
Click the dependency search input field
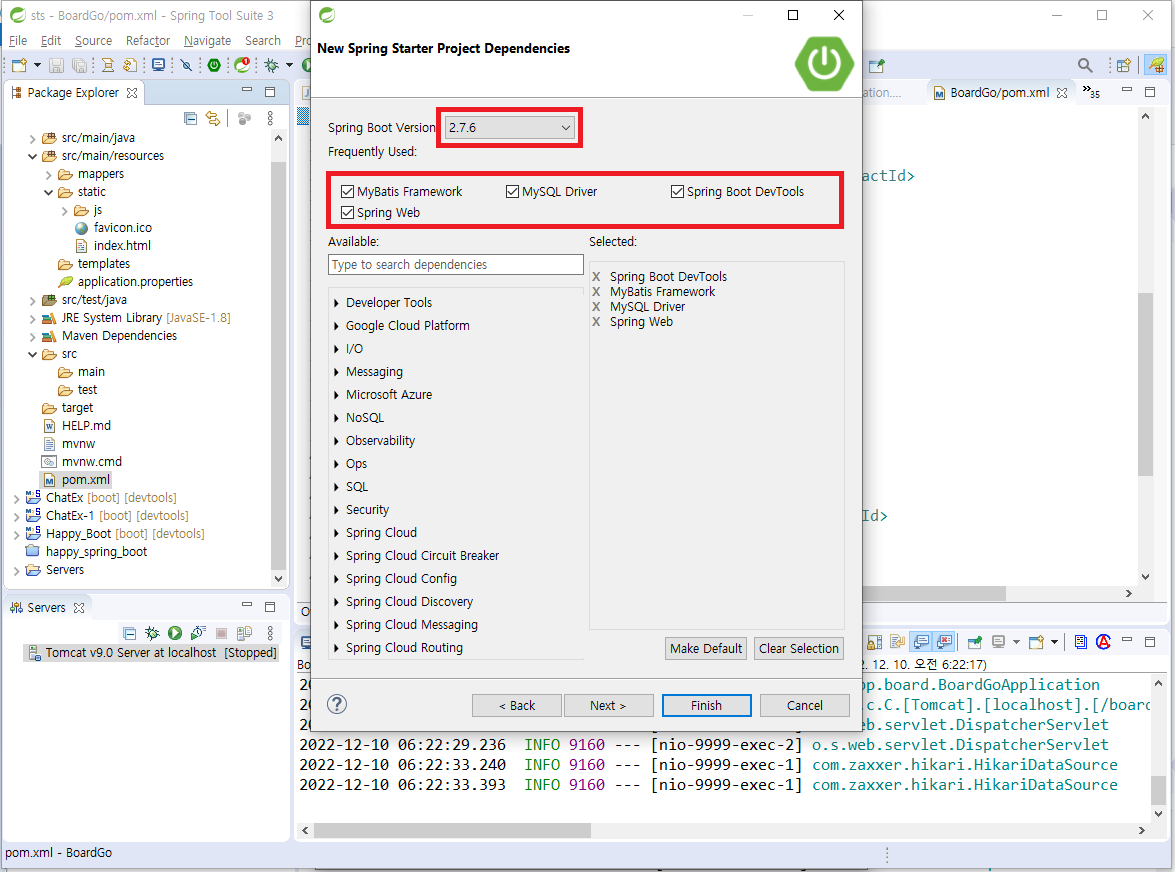click(456, 264)
